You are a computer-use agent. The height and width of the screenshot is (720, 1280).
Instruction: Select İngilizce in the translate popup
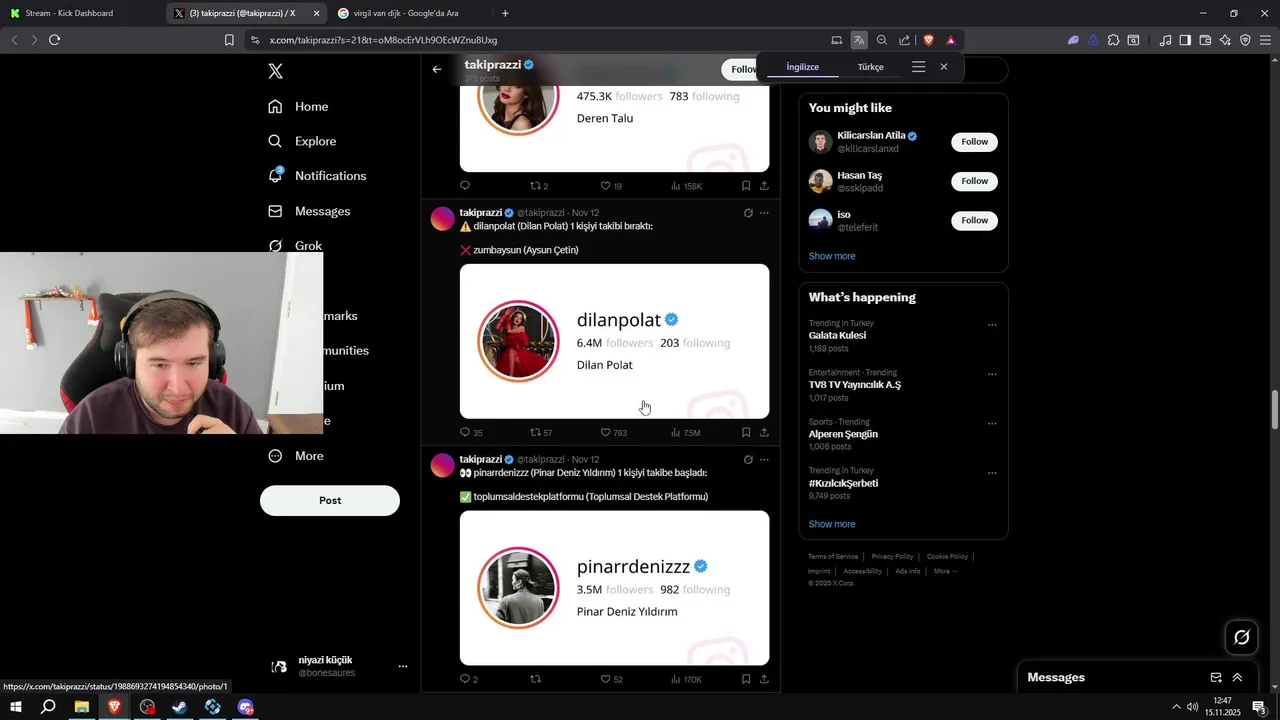coord(803,67)
